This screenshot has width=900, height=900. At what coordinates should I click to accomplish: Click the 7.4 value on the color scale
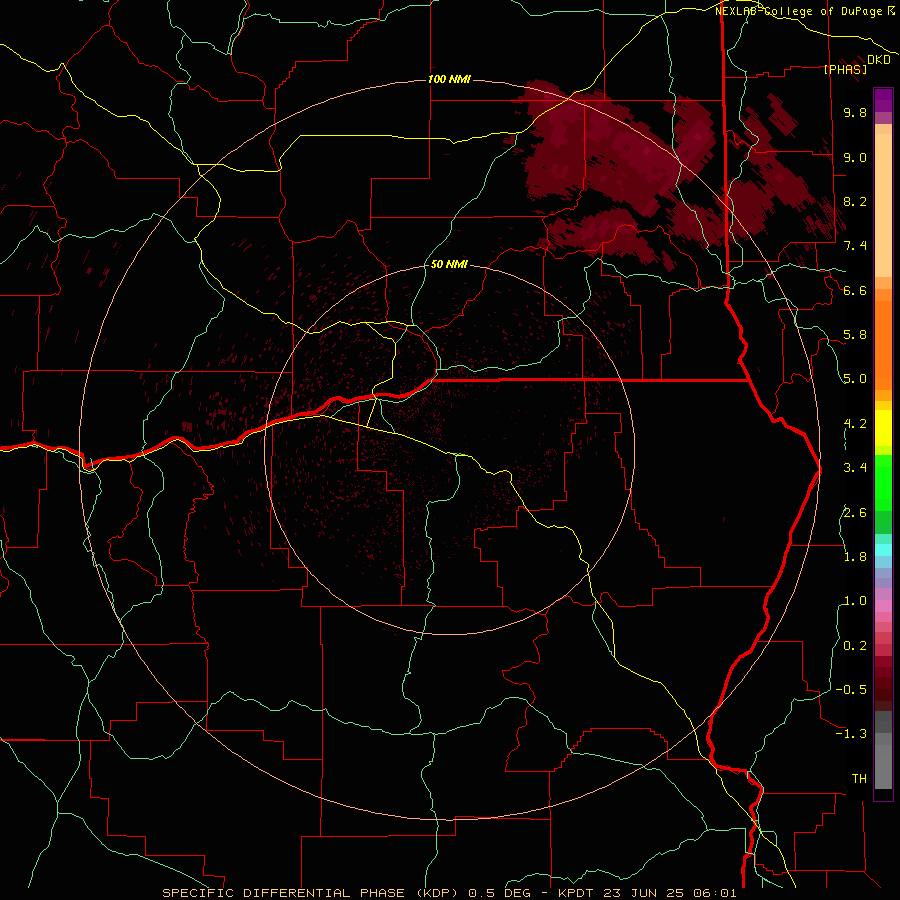click(855, 246)
